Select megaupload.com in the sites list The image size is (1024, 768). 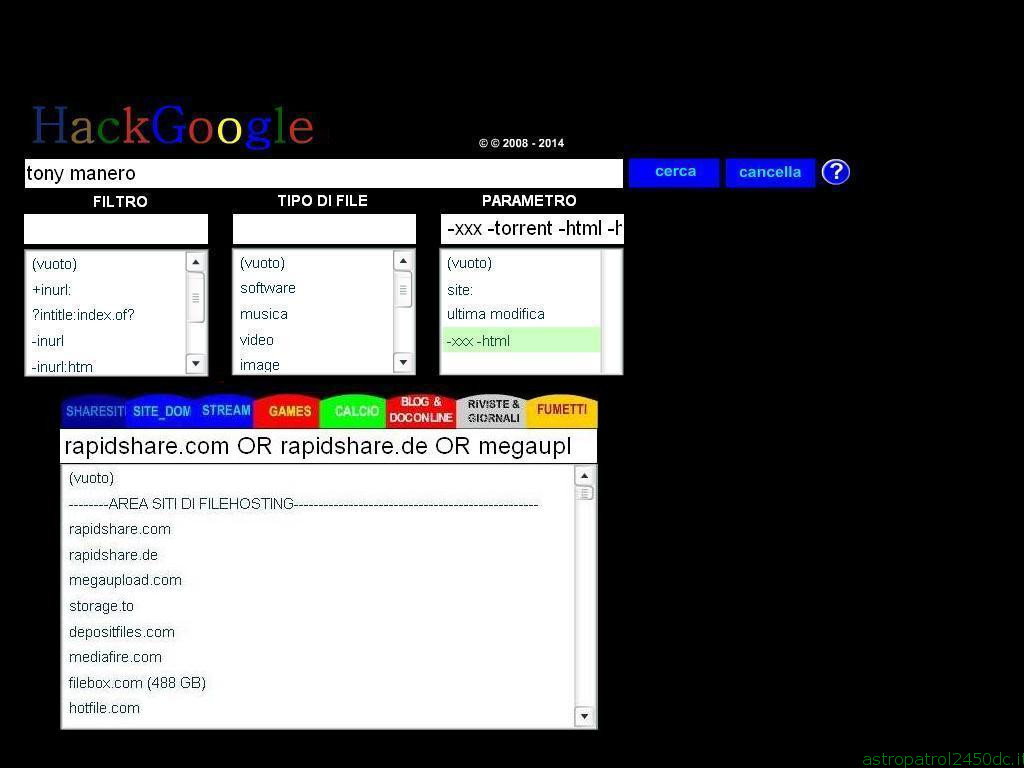[x=319, y=581]
